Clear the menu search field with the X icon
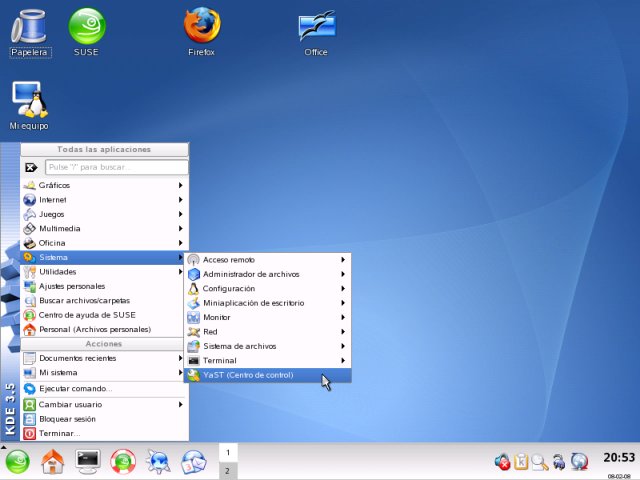The width and height of the screenshot is (640, 480). click(x=31, y=167)
